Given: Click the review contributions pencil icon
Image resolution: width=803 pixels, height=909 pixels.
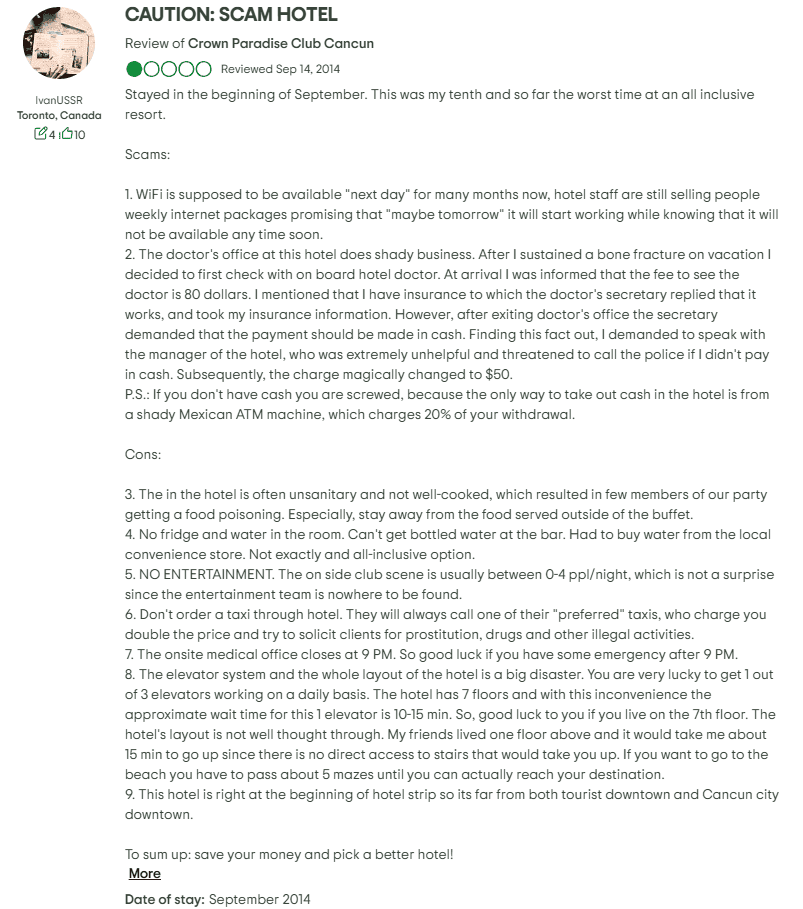Looking at the screenshot, I should pos(40,134).
